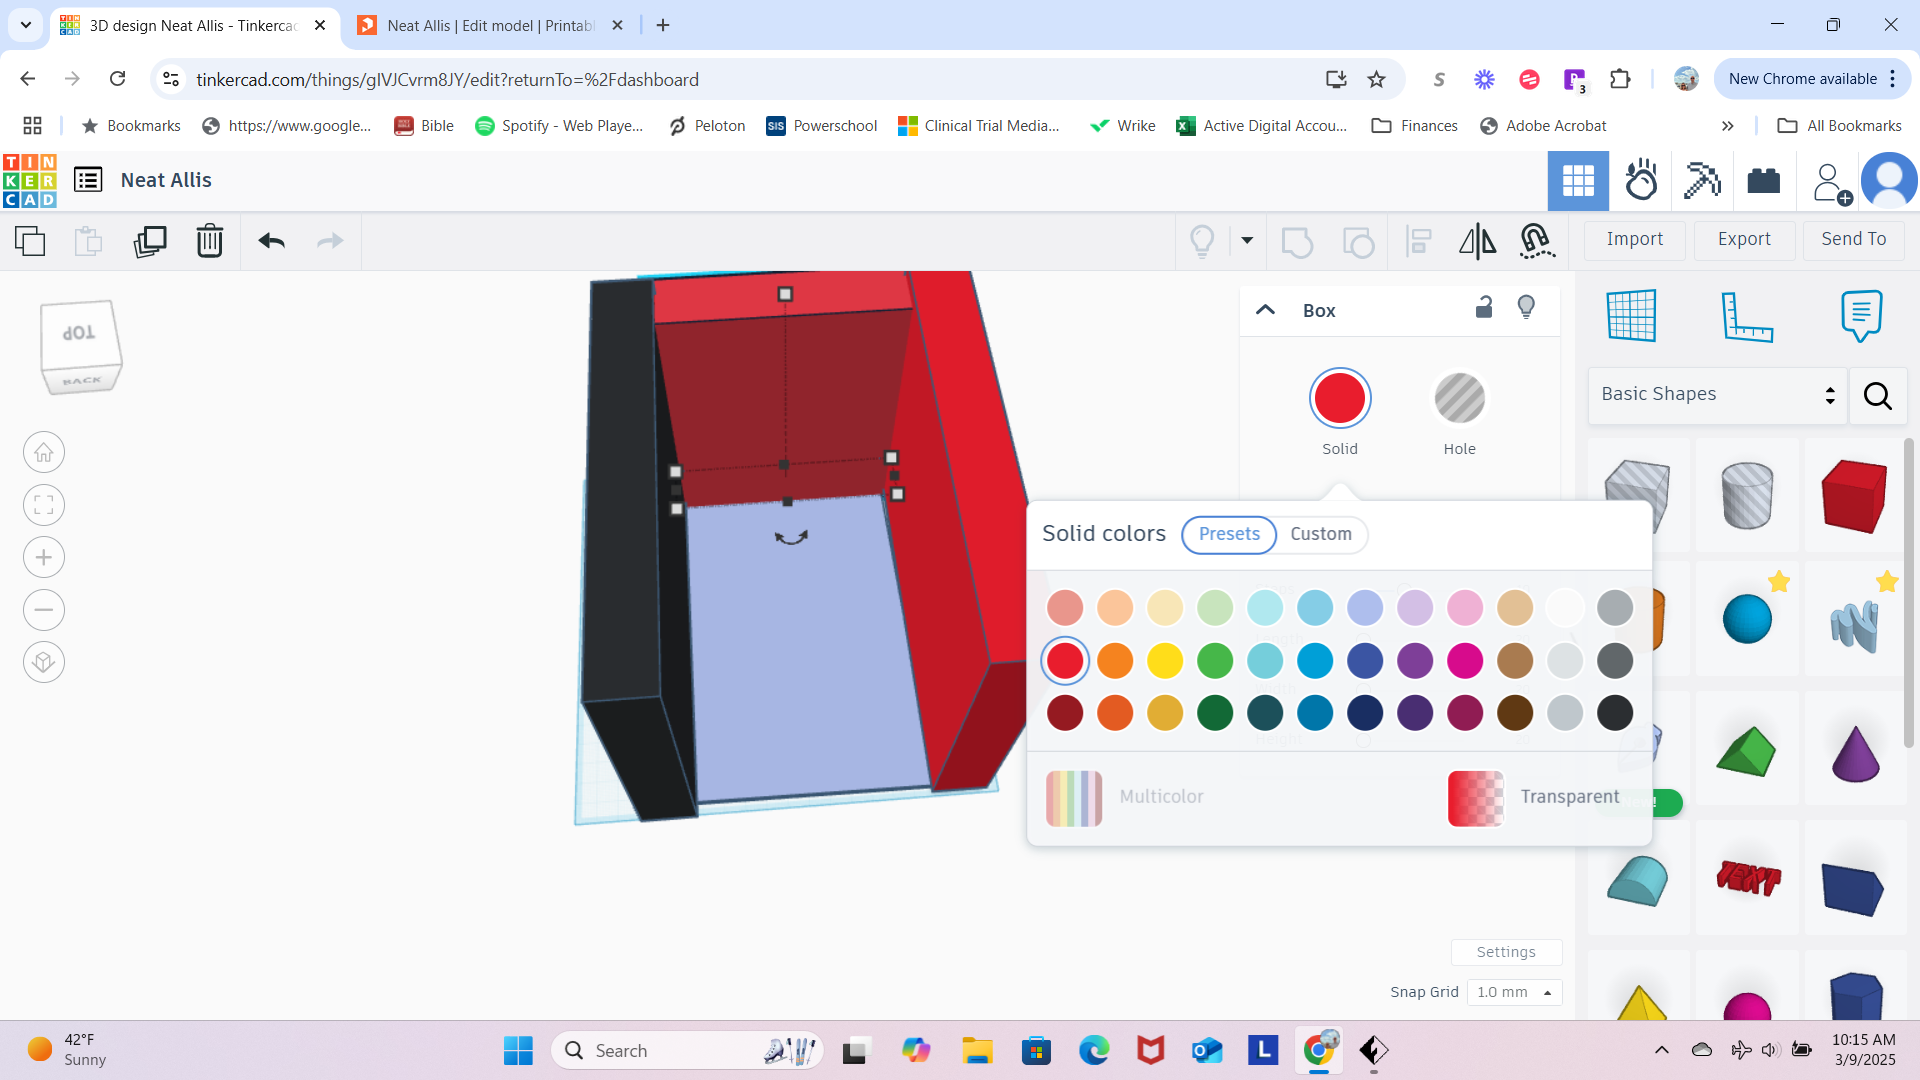Zoom out with the minus icon
The image size is (1920, 1080).
click(x=44, y=610)
